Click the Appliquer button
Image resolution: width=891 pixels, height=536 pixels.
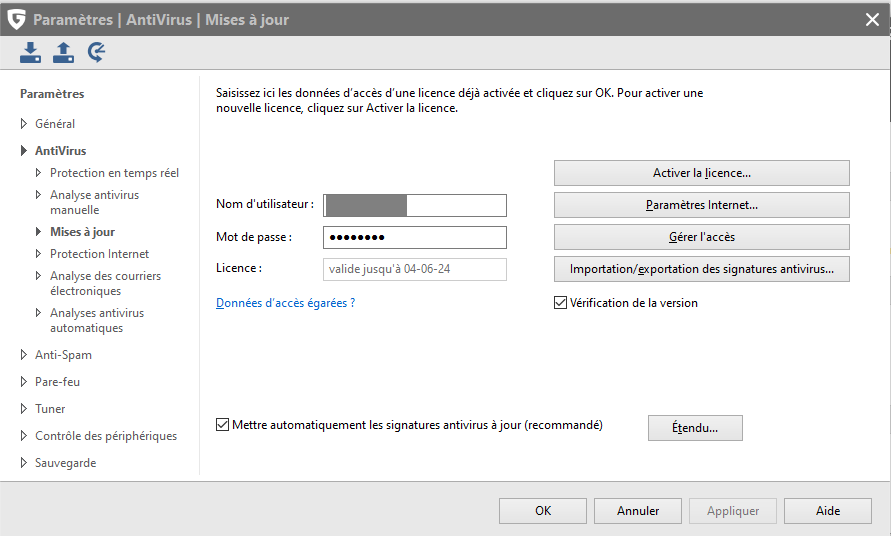[733, 511]
